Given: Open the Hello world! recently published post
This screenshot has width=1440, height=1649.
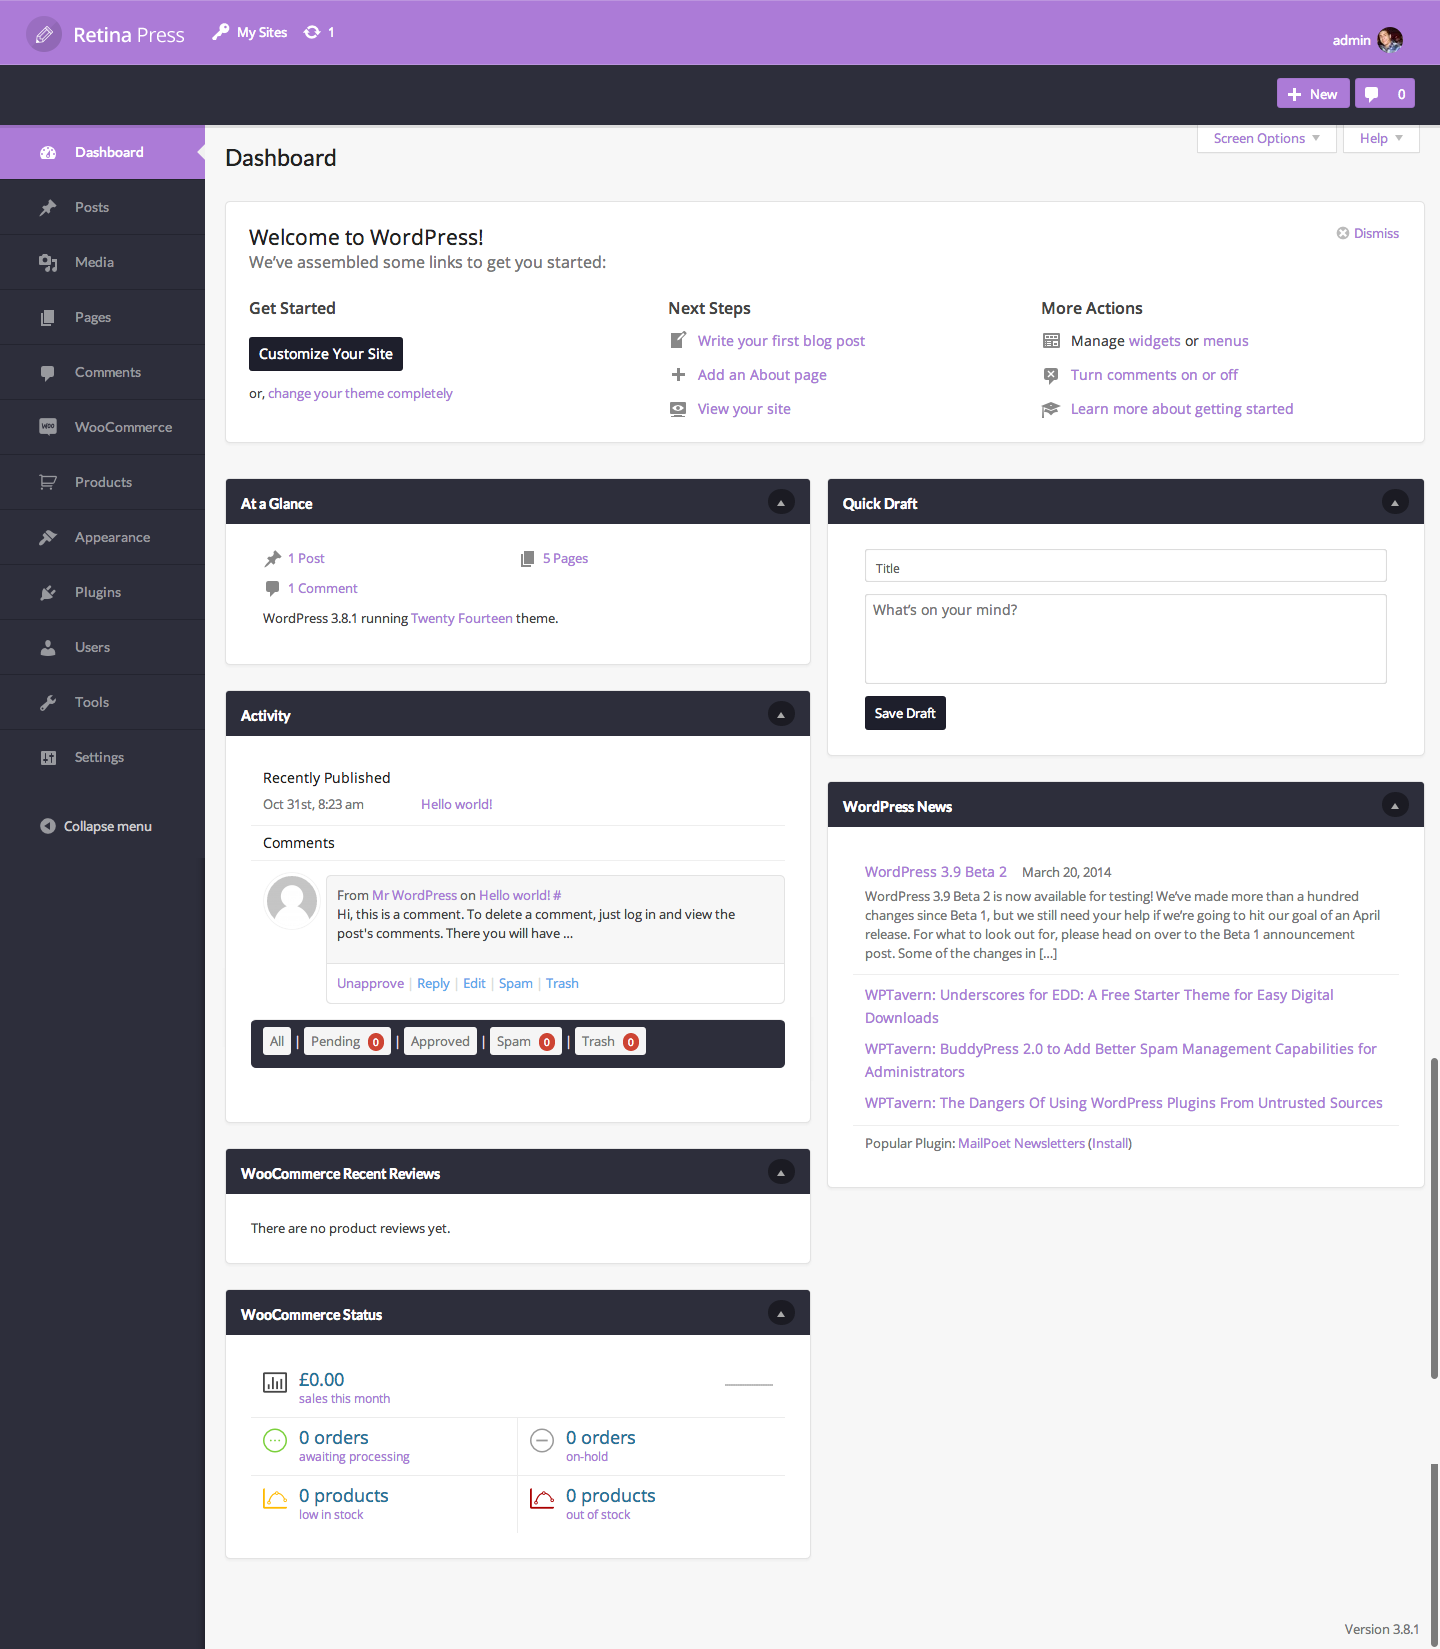Looking at the screenshot, I should point(456,805).
